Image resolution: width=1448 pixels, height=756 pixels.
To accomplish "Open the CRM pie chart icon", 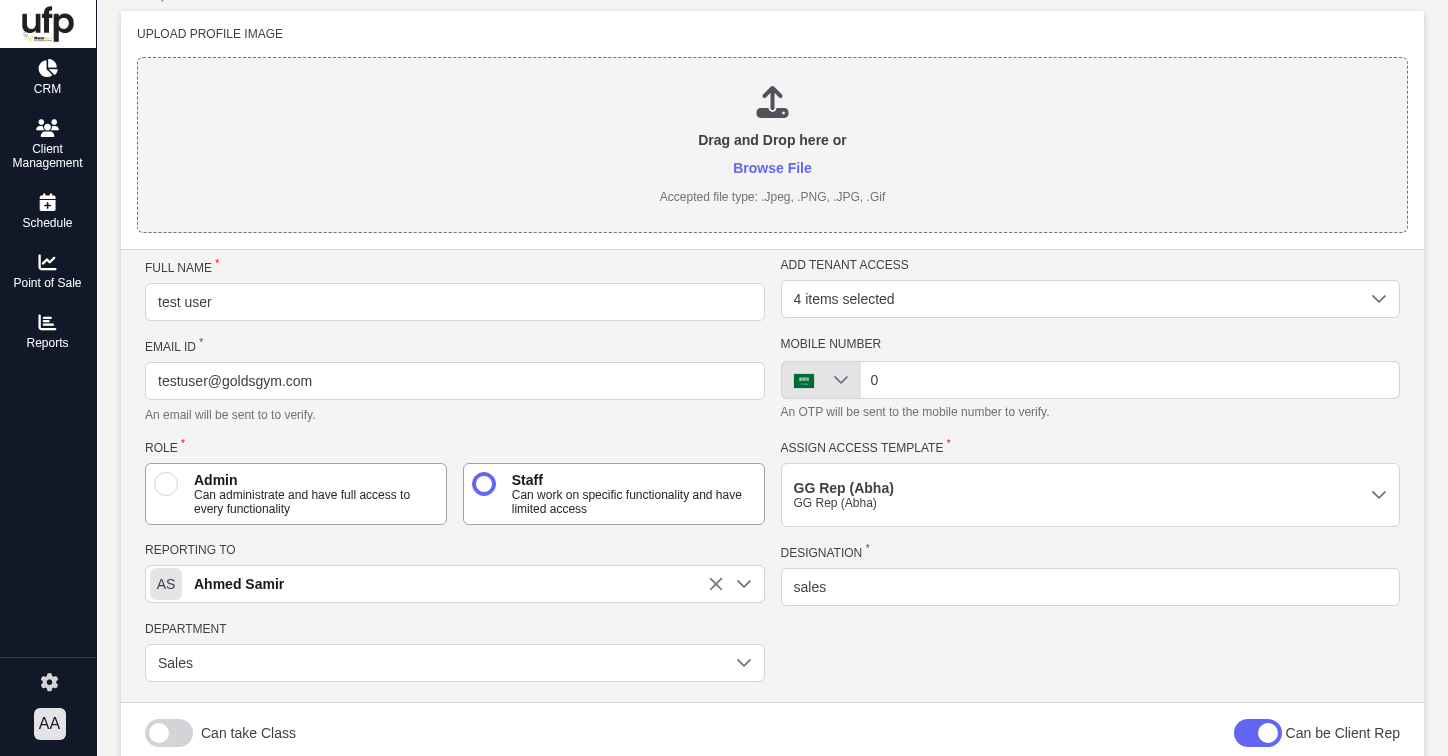I will (47, 68).
